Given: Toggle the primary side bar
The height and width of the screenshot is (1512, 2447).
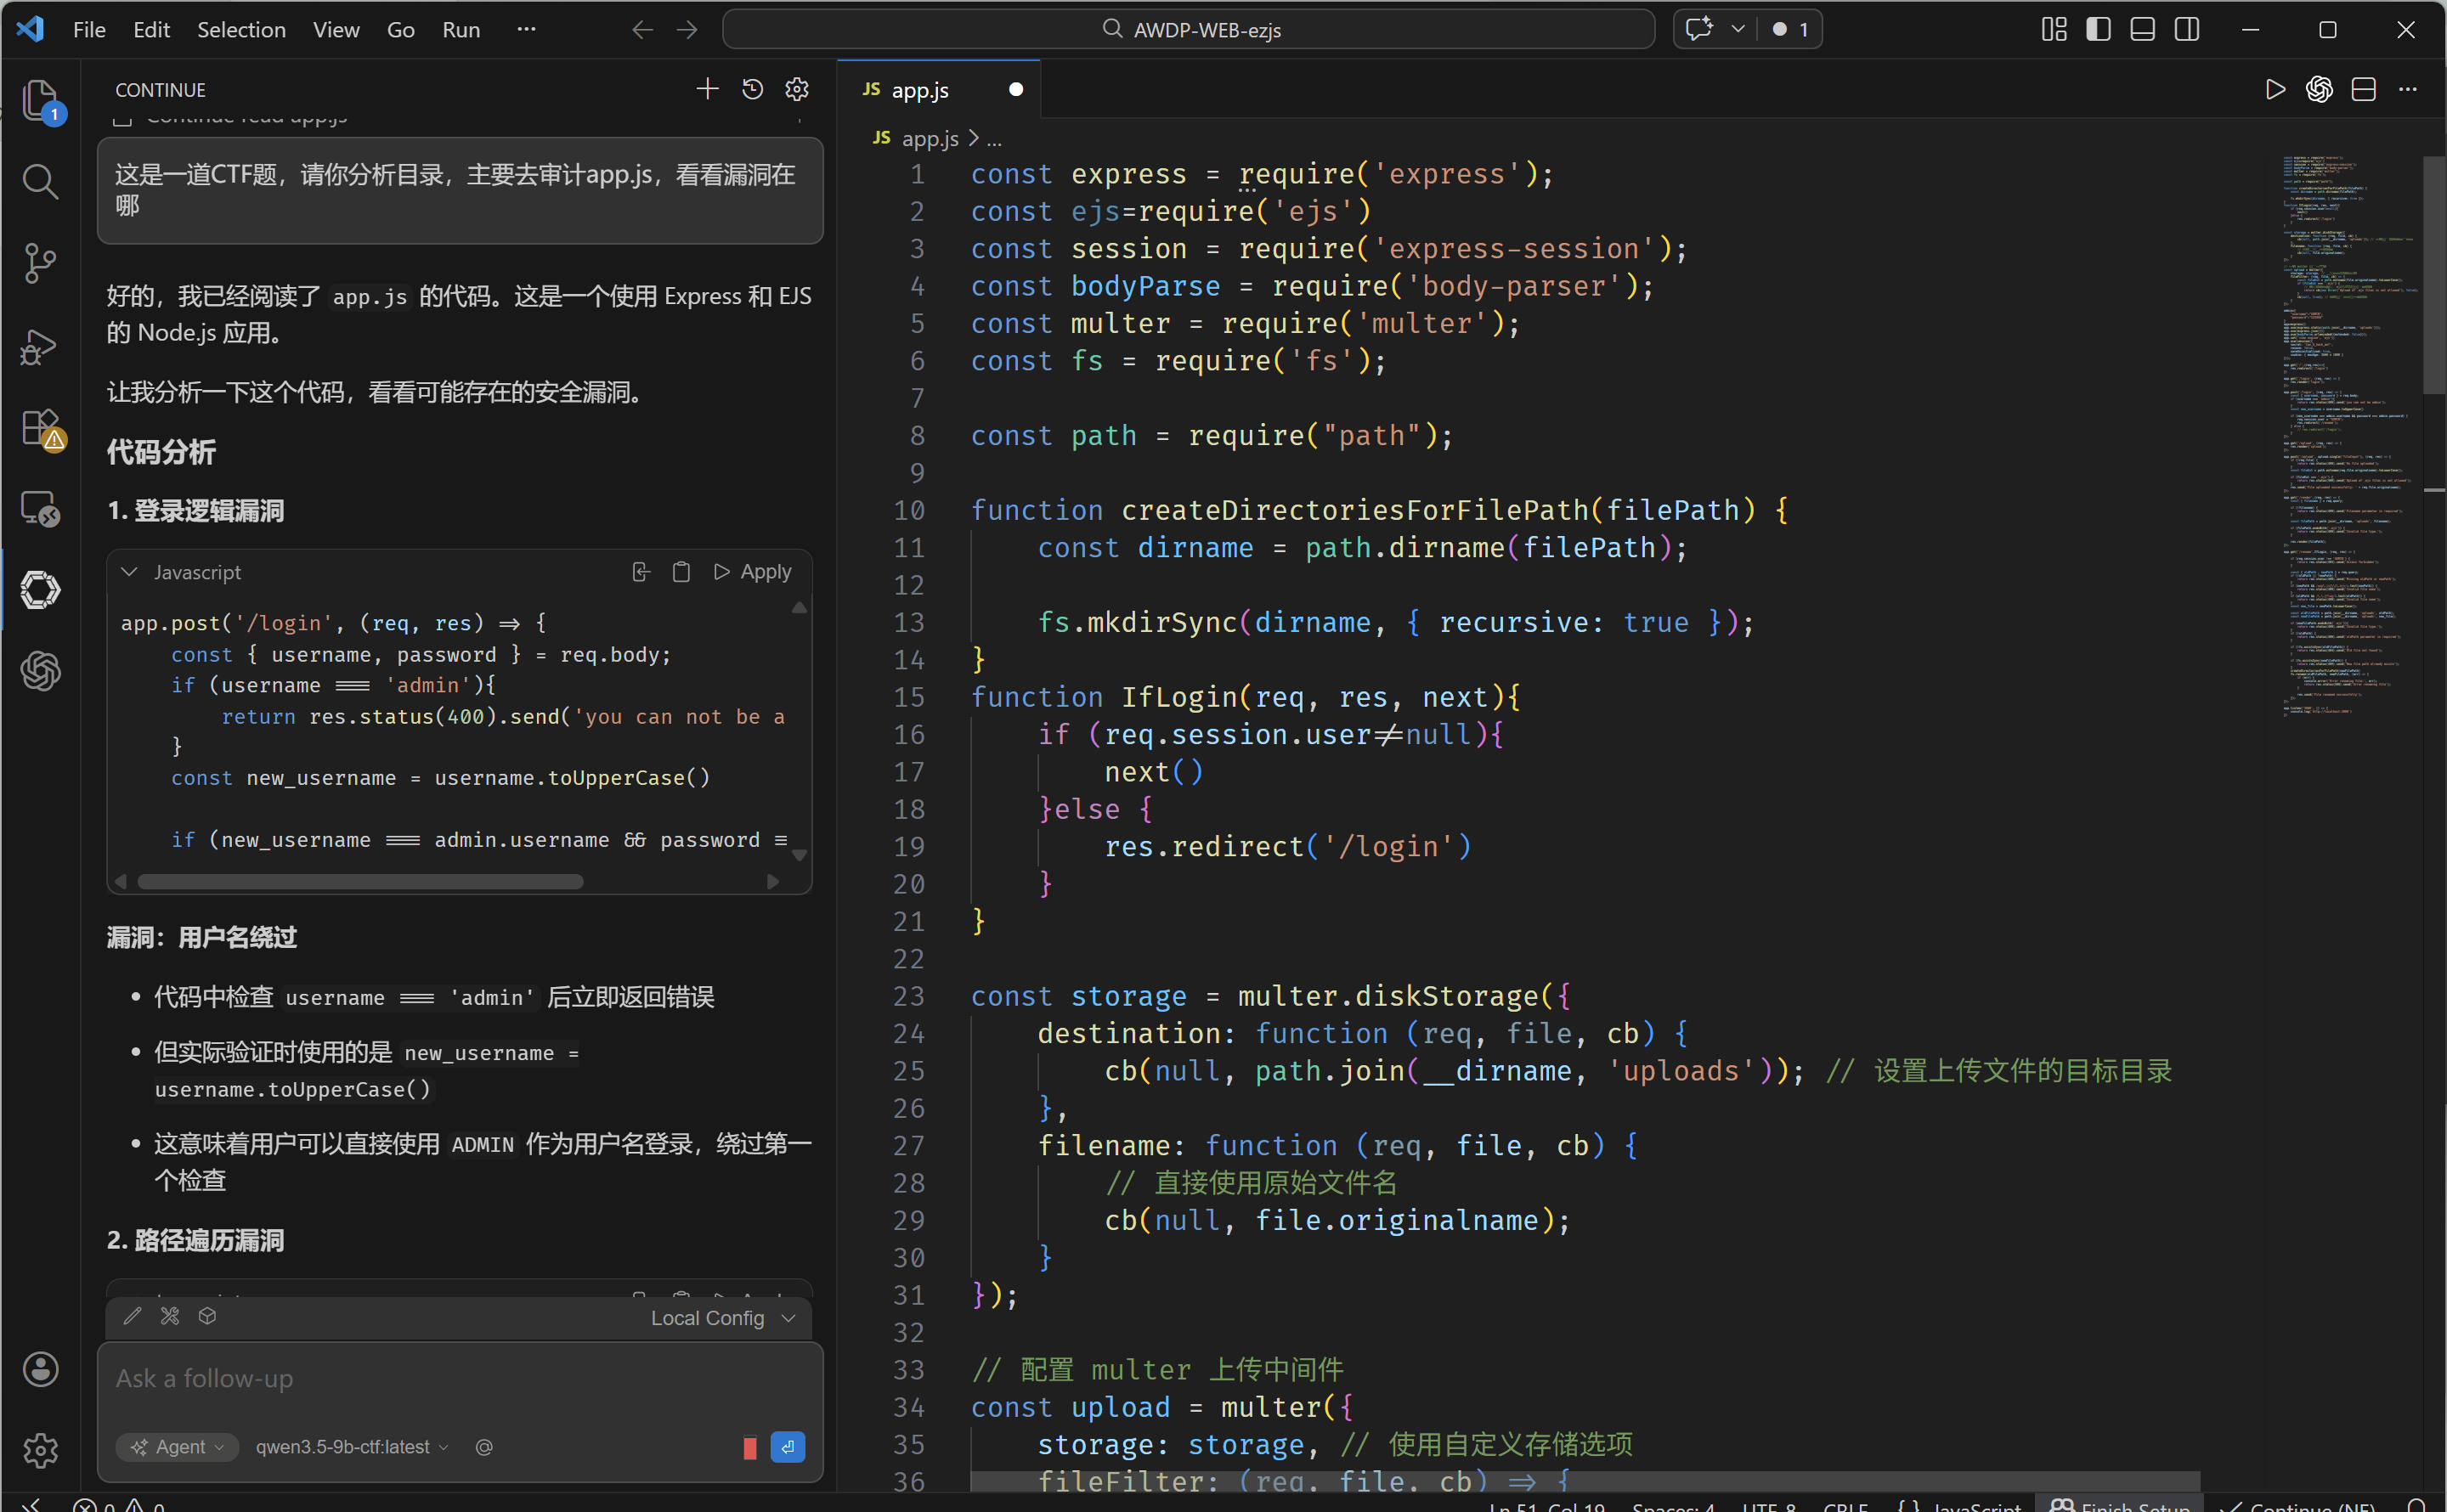Looking at the screenshot, I should pos(2098,30).
